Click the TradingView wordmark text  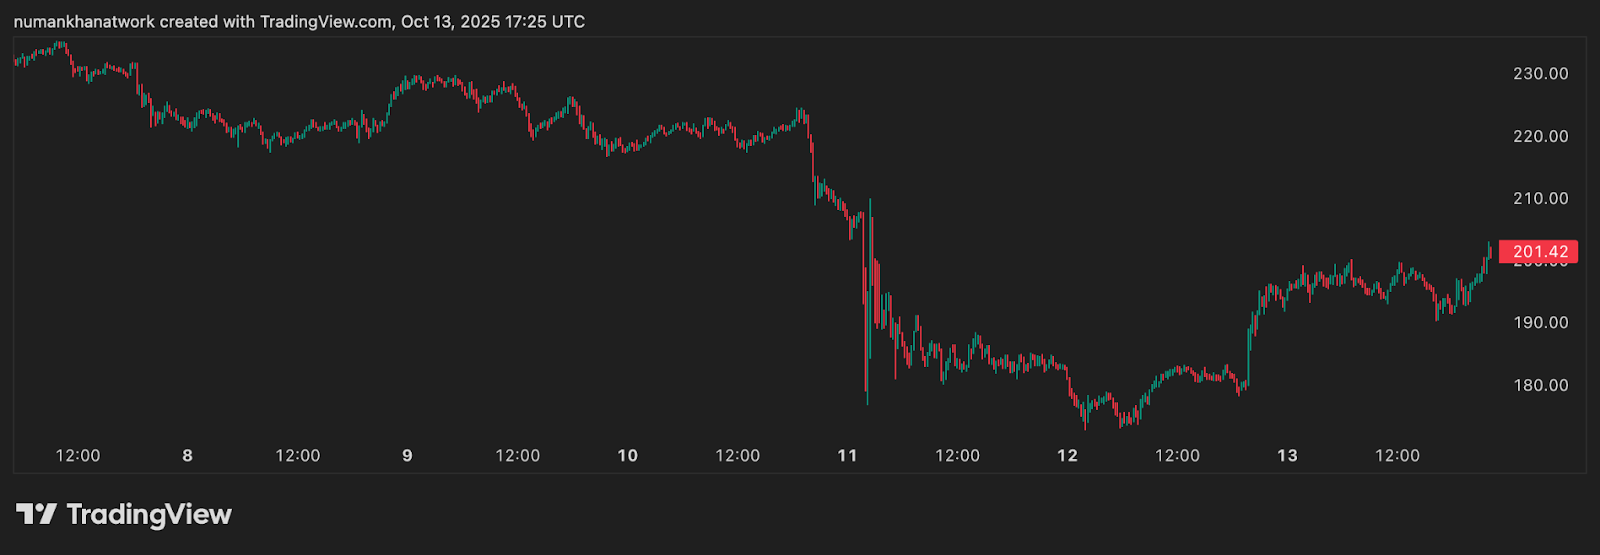click(x=149, y=514)
